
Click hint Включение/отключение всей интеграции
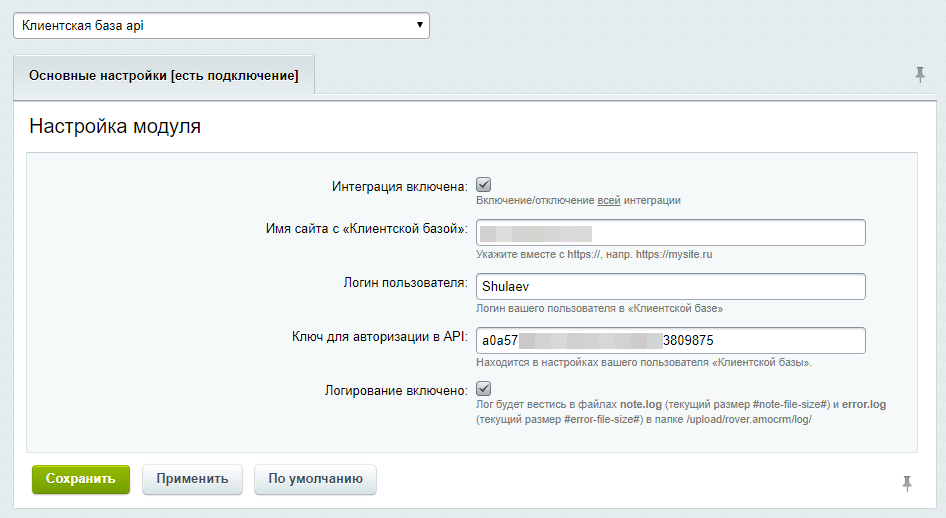(x=578, y=200)
